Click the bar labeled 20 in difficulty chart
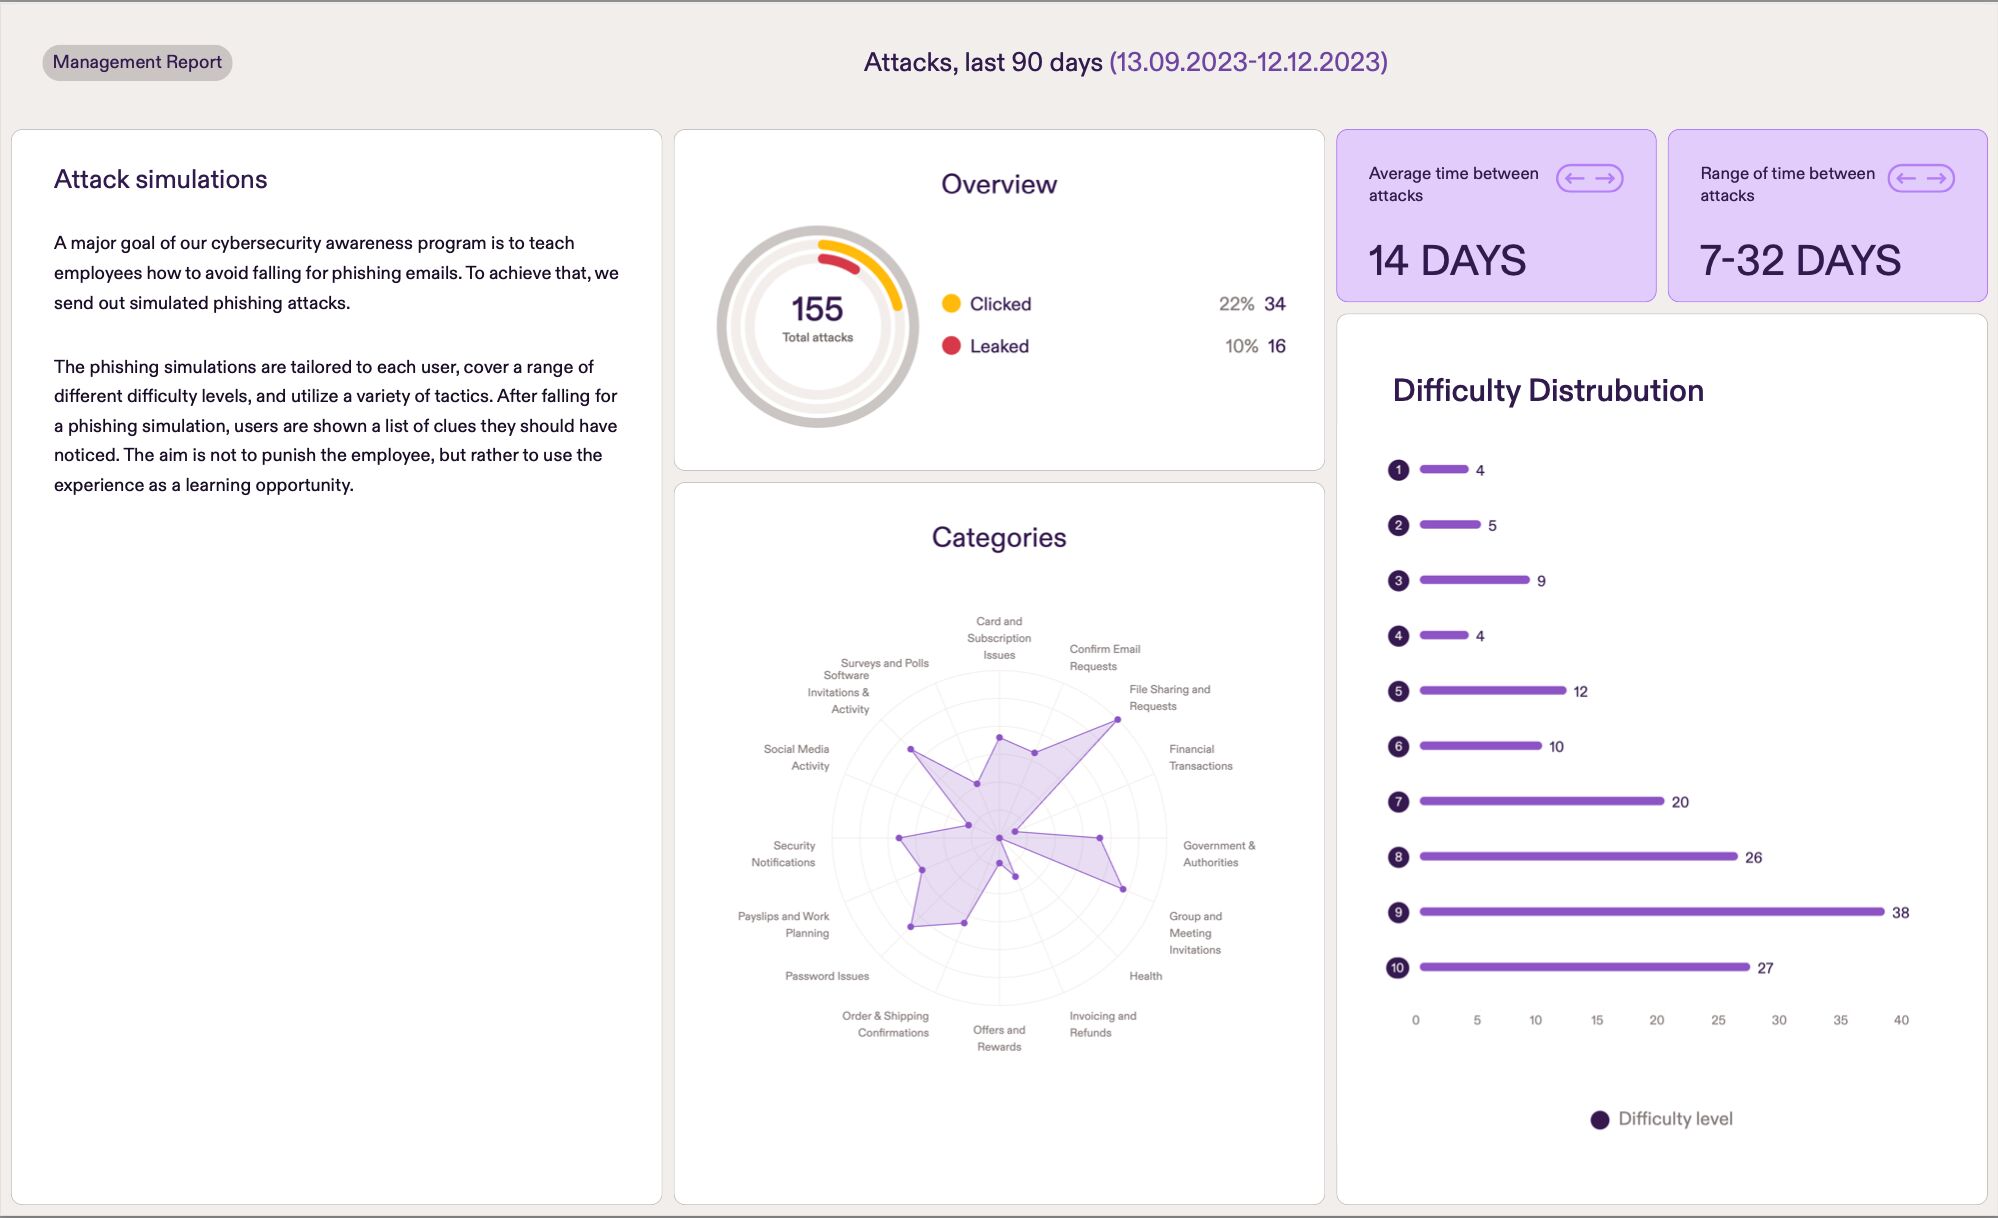The image size is (1998, 1218). coord(1542,801)
